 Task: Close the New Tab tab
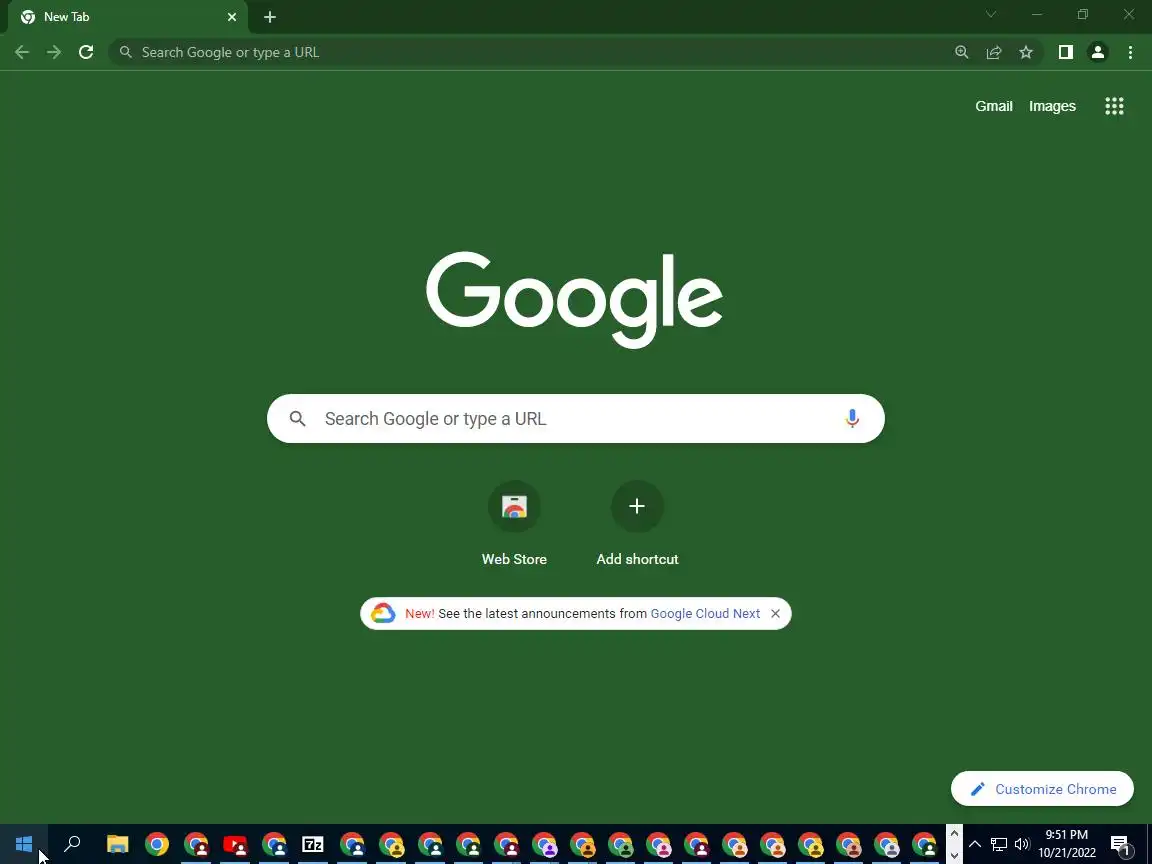tap(232, 17)
